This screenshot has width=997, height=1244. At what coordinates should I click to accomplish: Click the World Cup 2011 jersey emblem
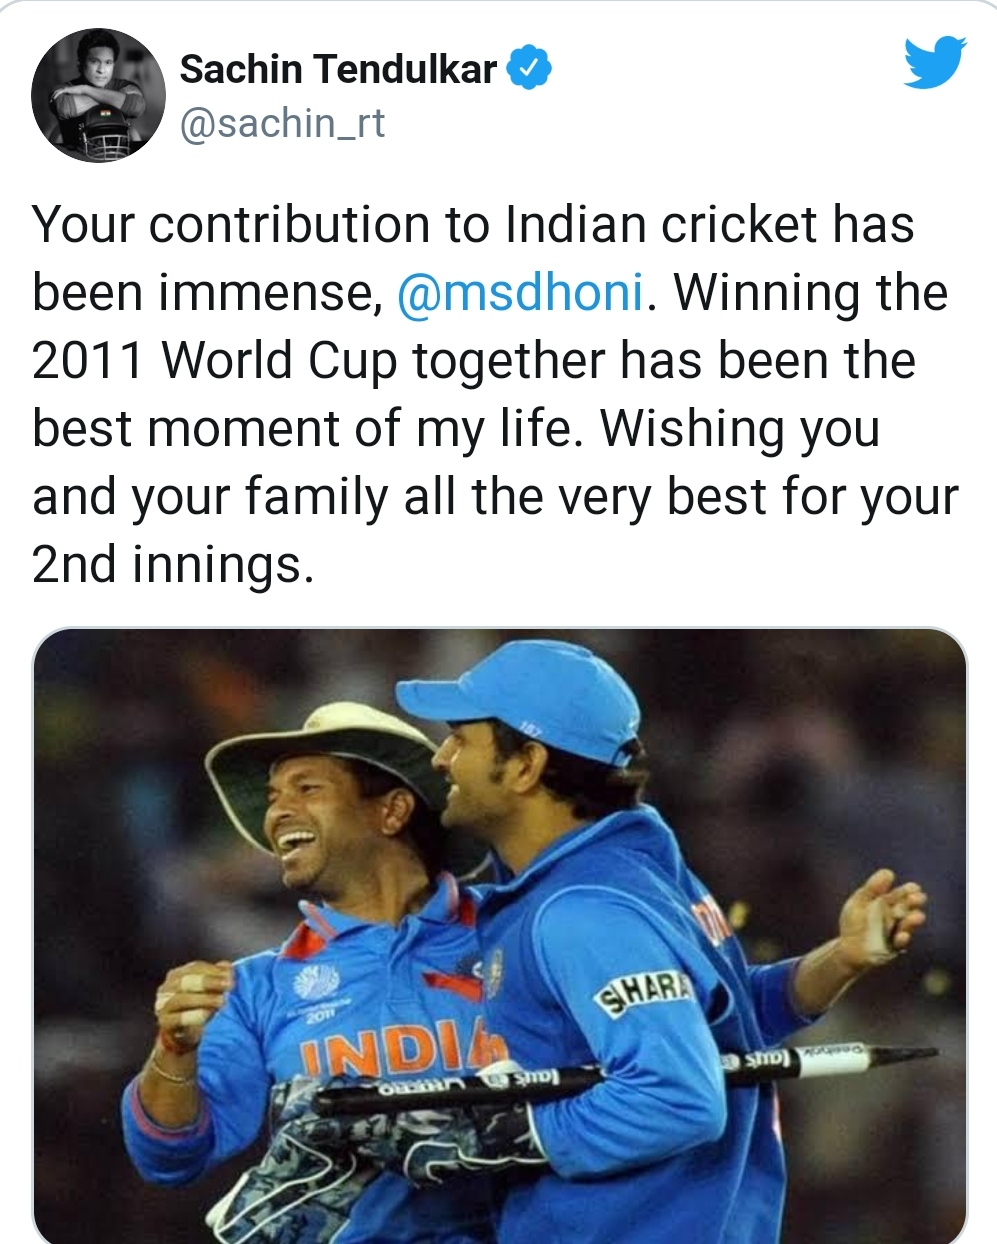316,991
